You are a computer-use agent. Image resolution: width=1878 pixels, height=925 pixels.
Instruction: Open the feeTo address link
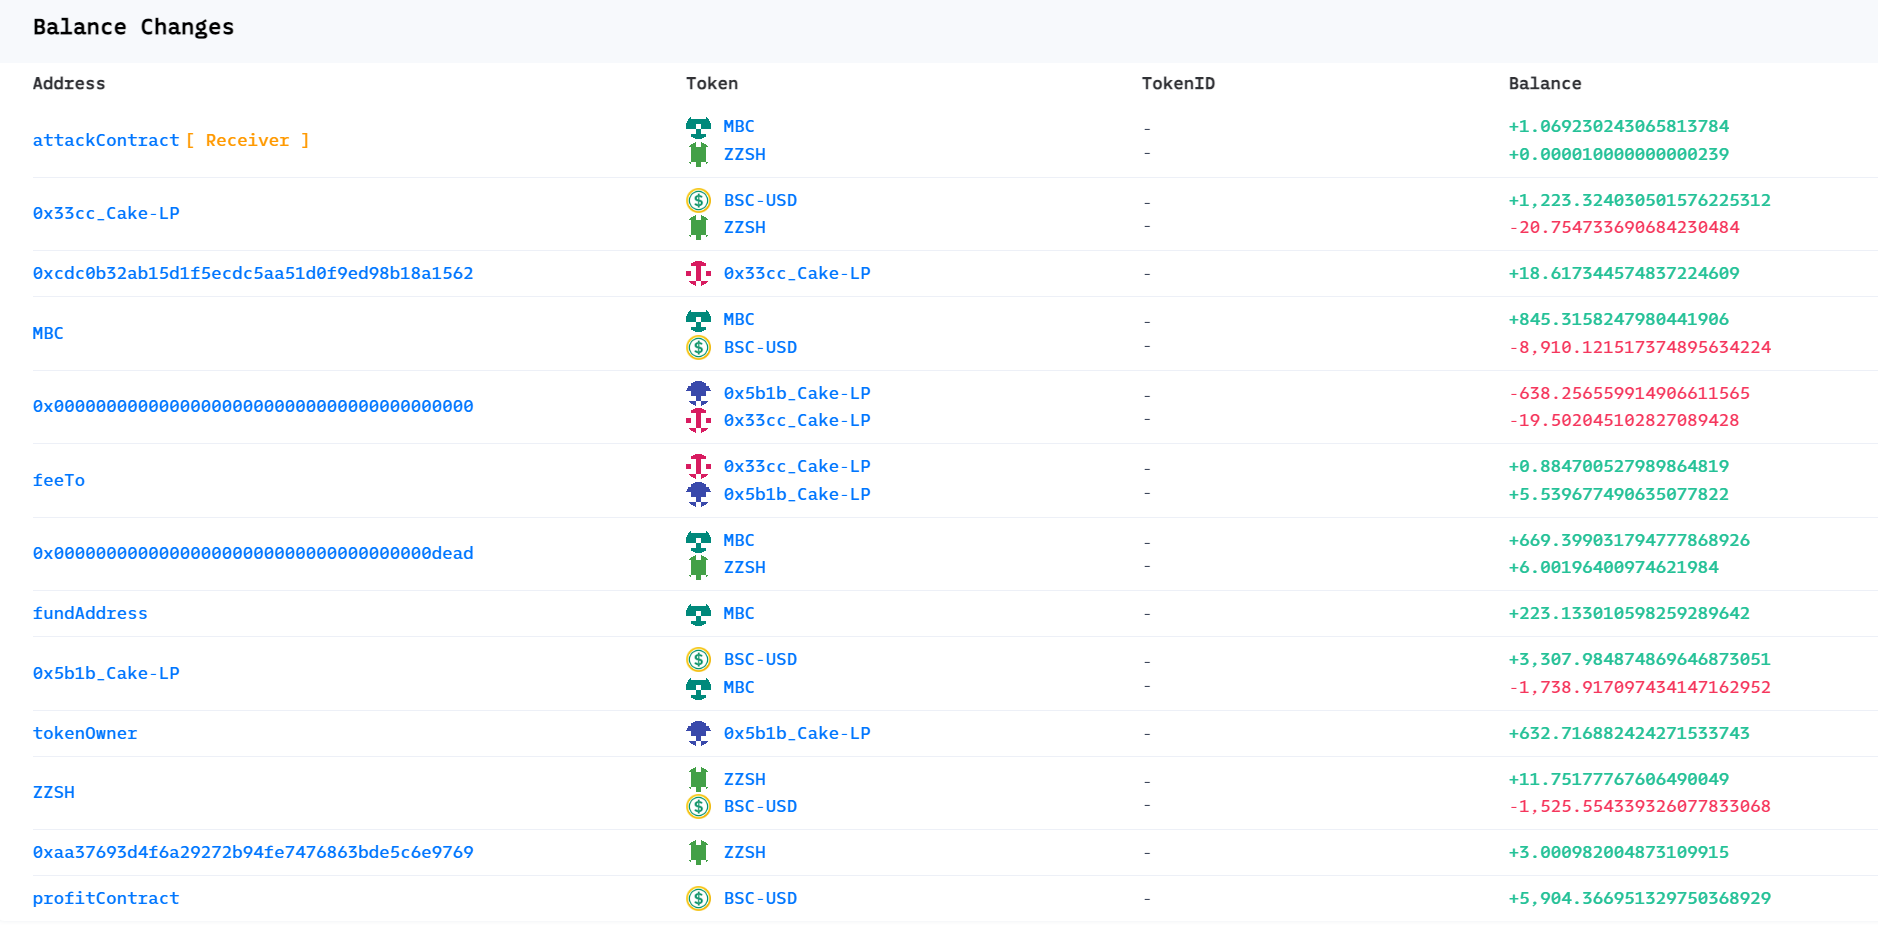[59, 480]
